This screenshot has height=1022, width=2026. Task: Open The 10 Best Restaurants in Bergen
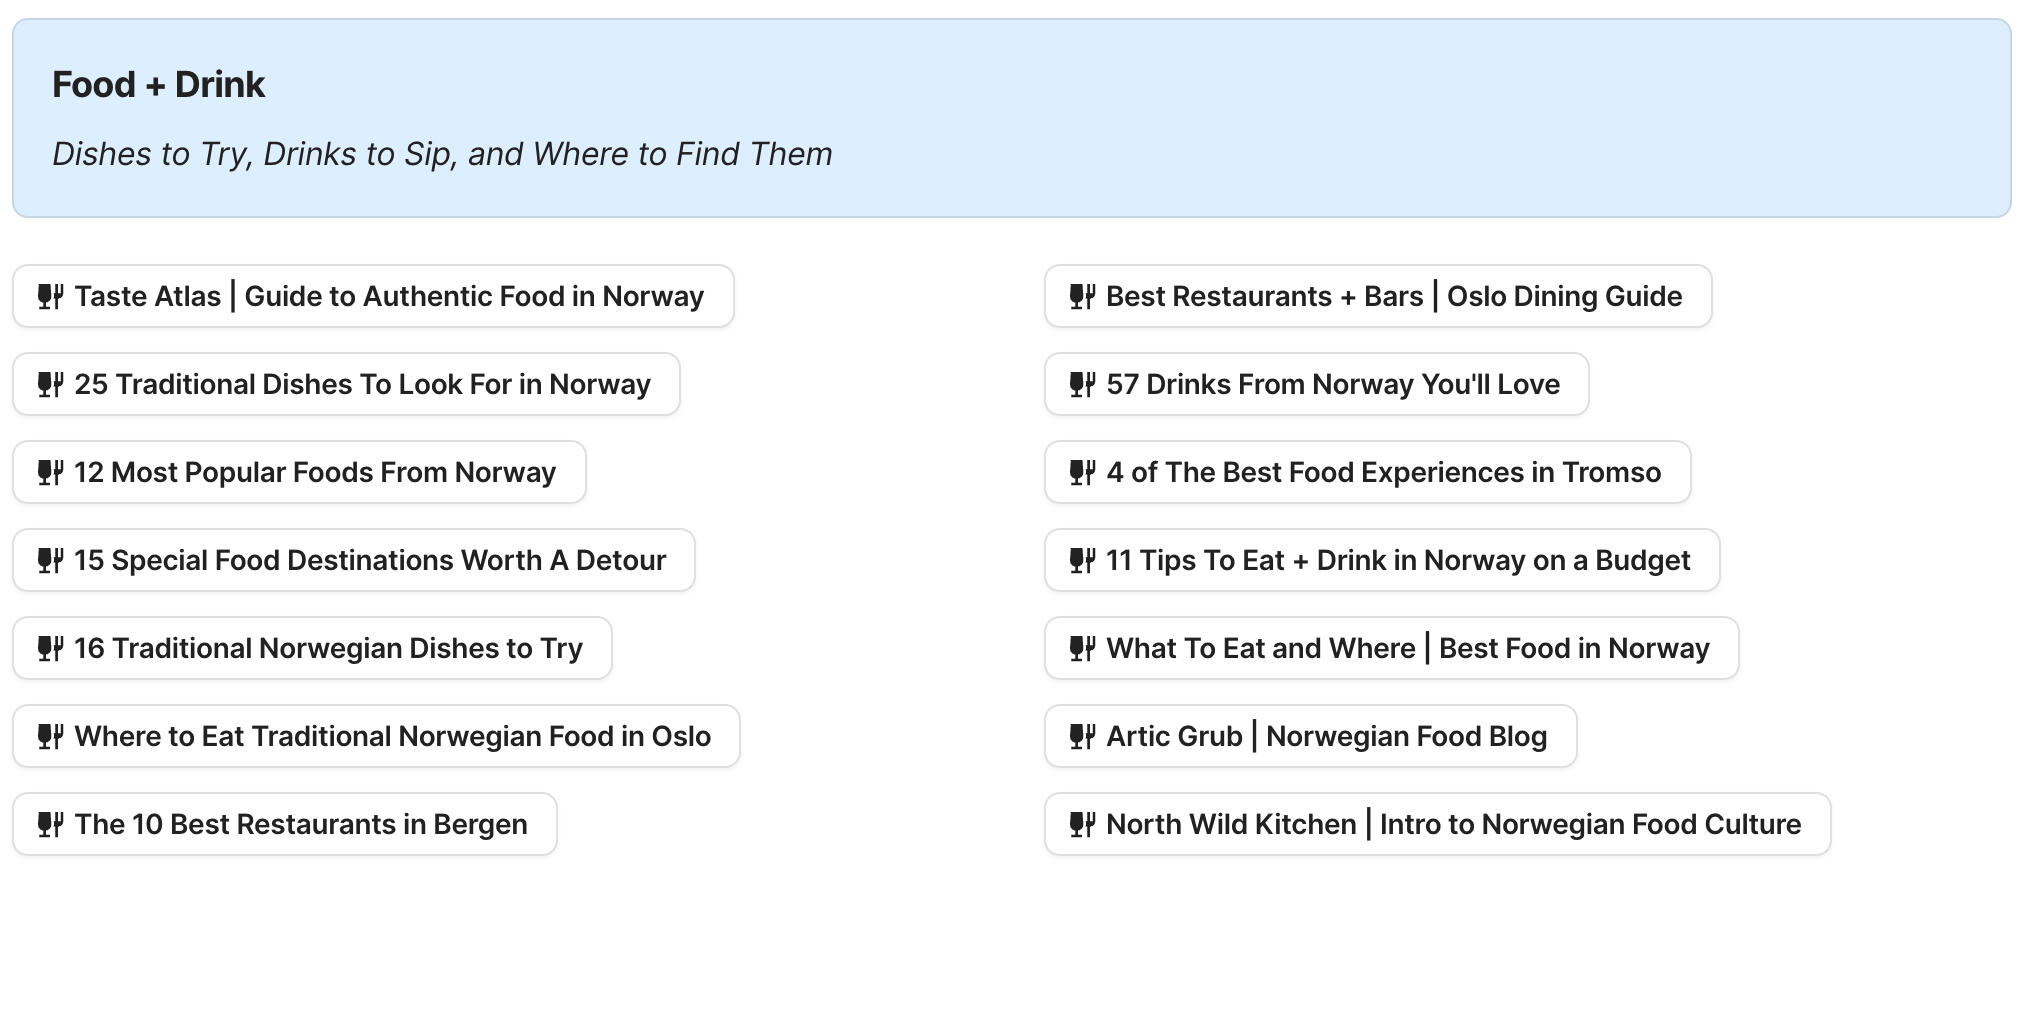click(x=283, y=824)
